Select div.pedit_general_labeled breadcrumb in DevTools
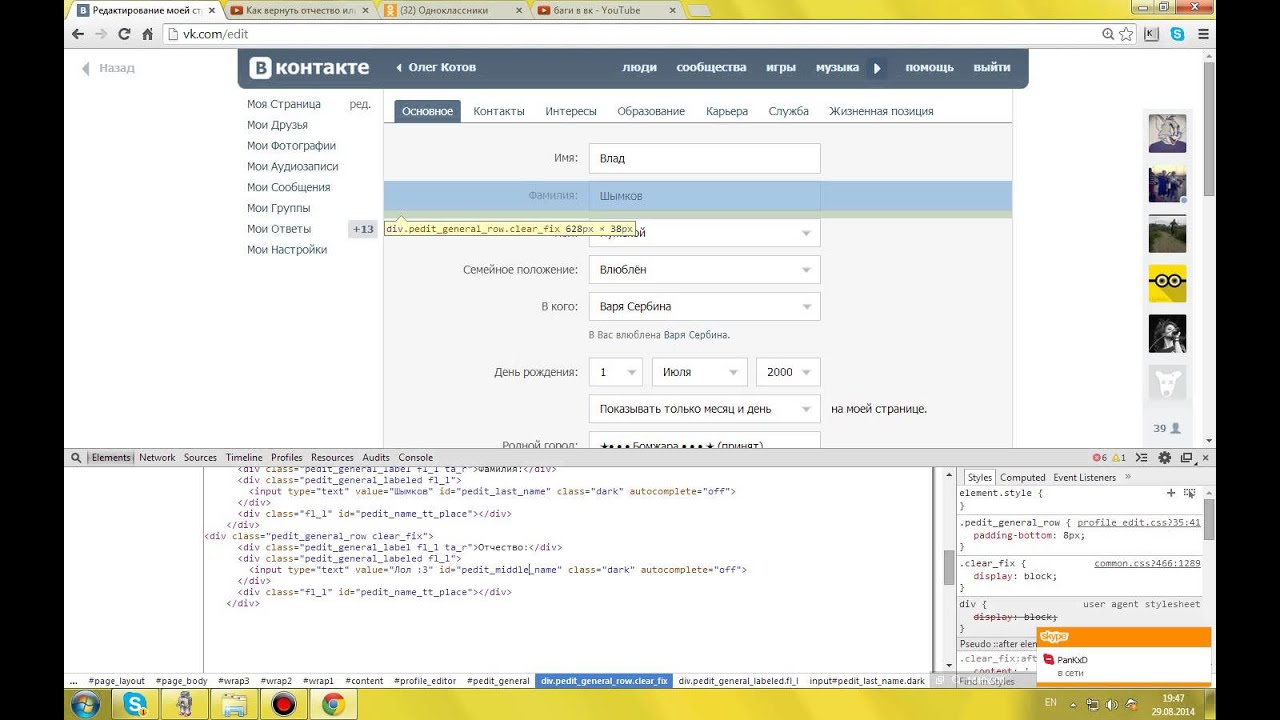The image size is (1280, 720). pos(738,681)
